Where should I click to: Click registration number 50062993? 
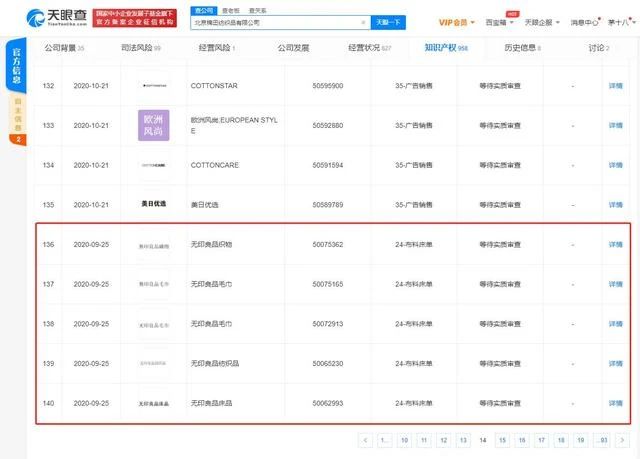coord(328,403)
